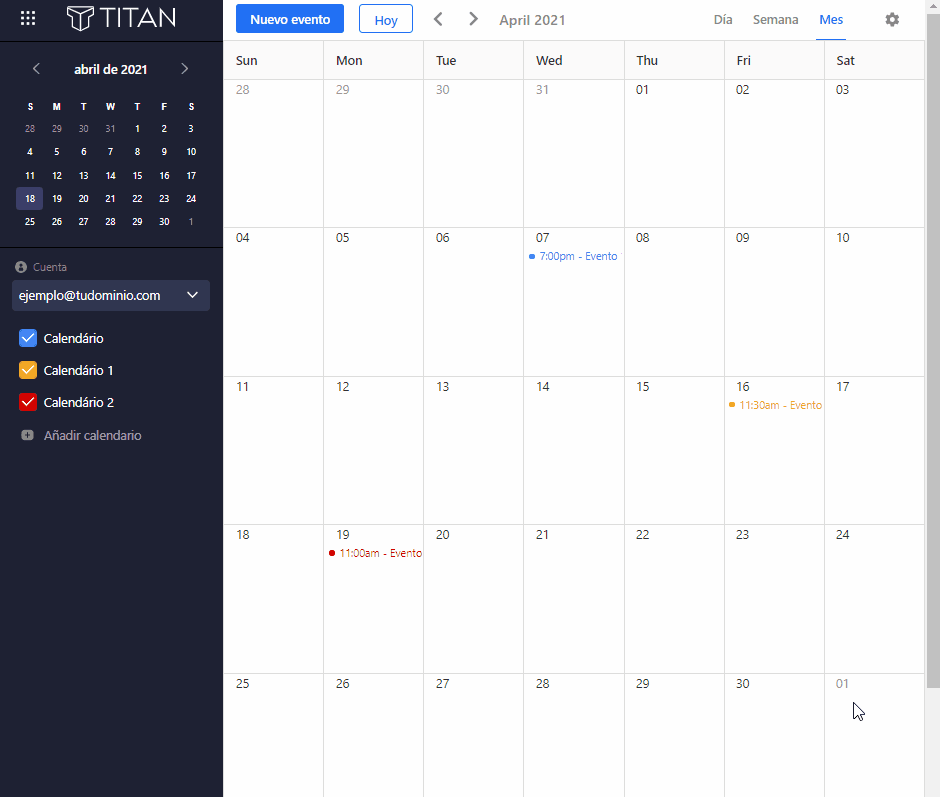The height and width of the screenshot is (797, 940).
Task: Show next month in mini calendar
Action: [185, 69]
